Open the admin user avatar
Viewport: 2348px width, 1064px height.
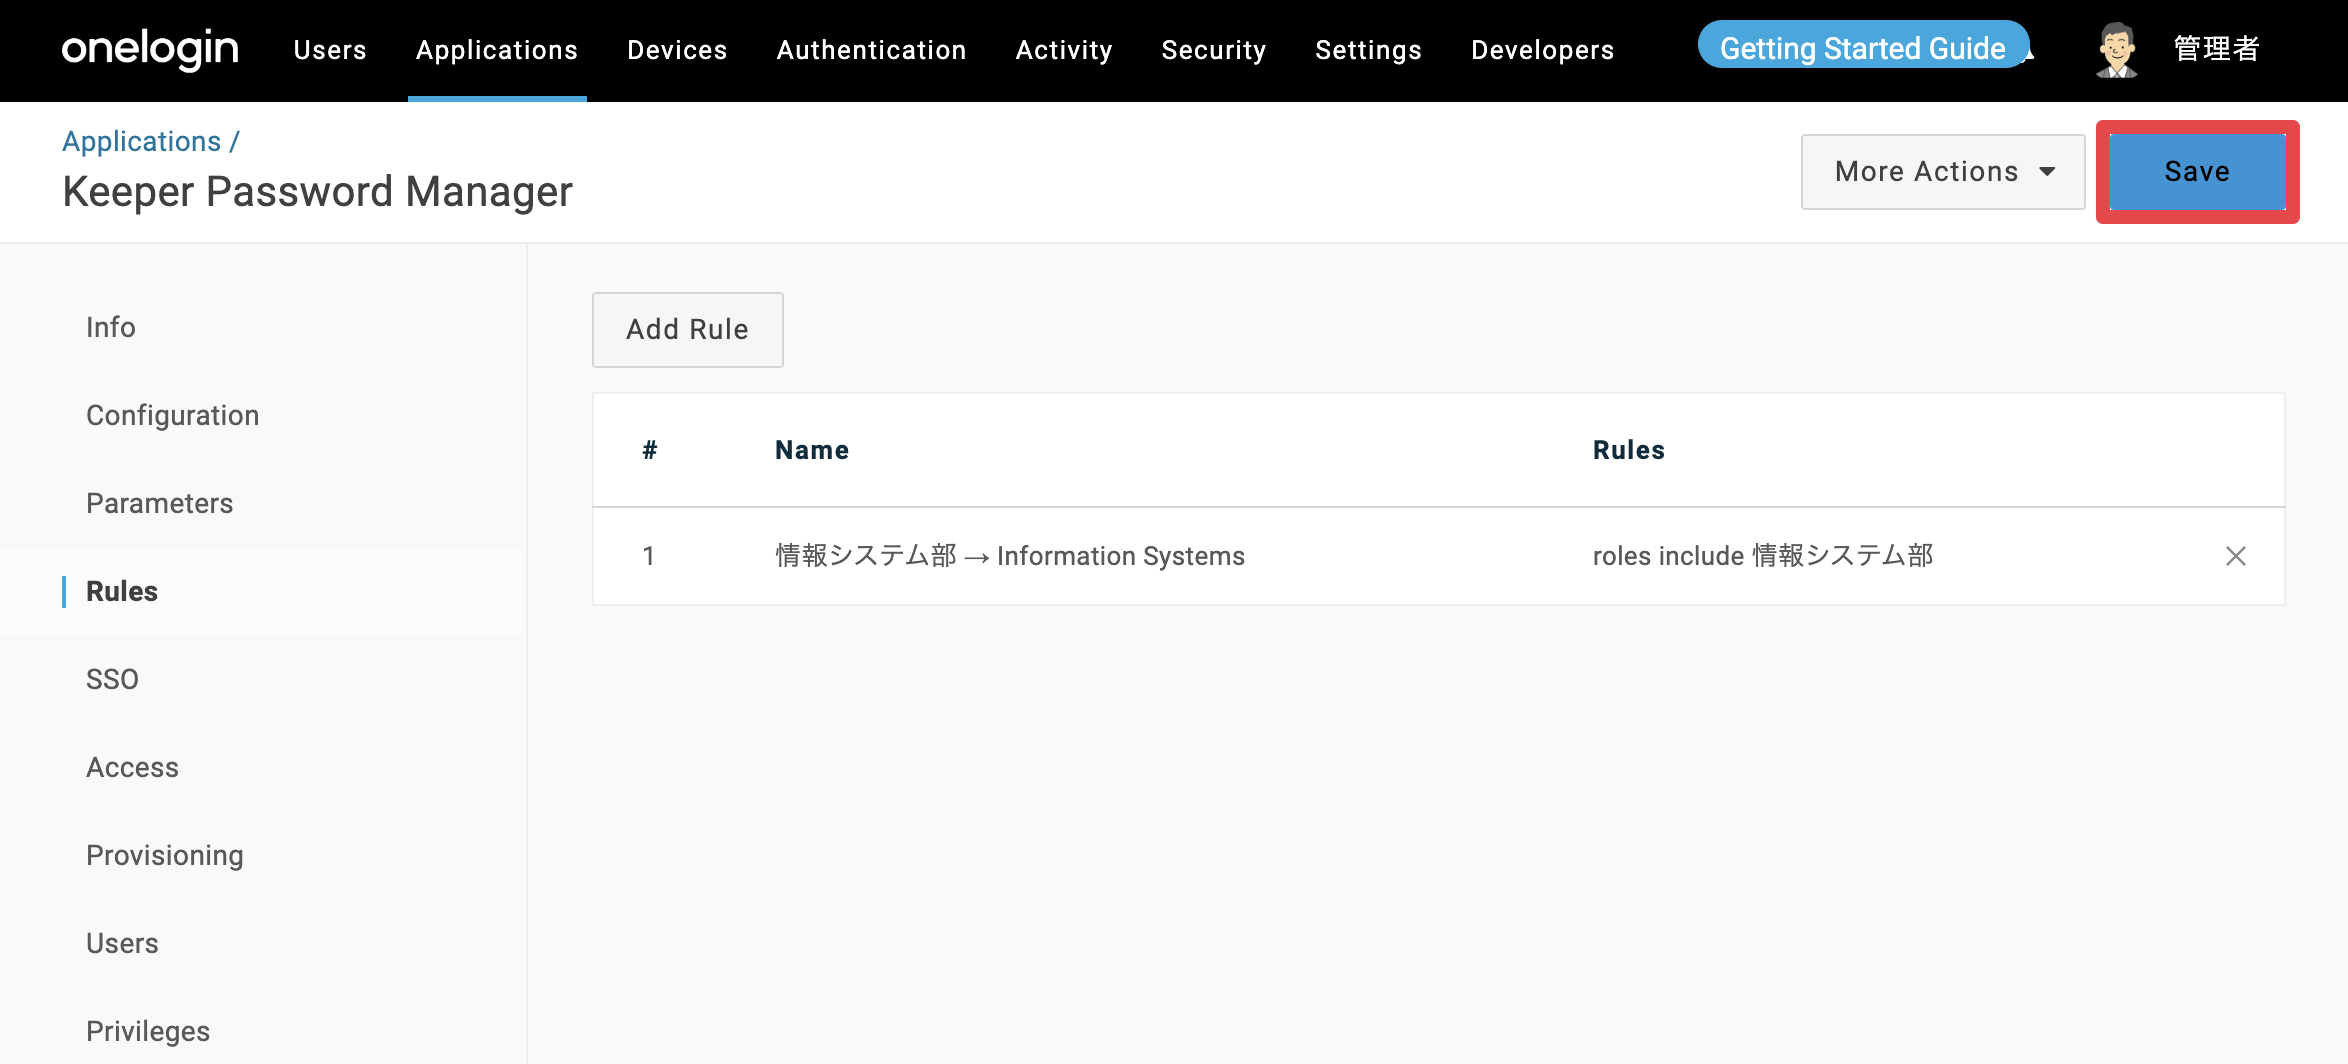click(2116, 50)
